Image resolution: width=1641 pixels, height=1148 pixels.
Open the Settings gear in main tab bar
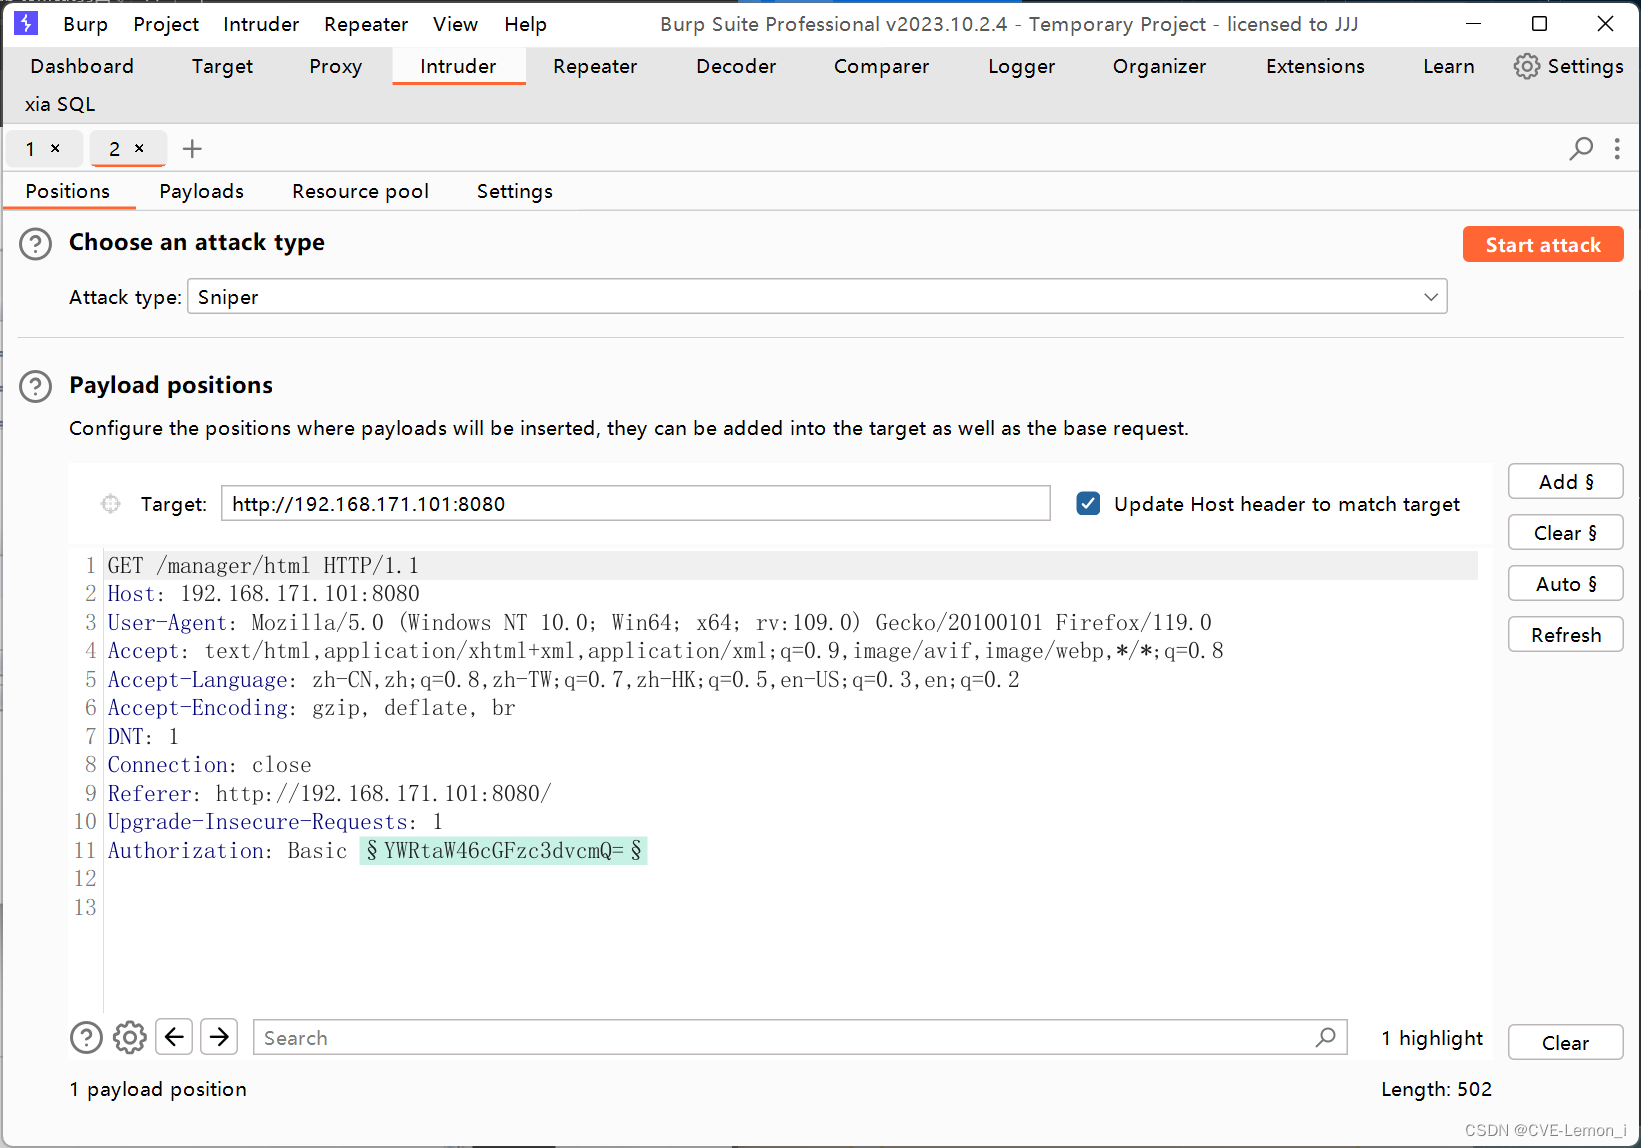[x=1568, y=66]
